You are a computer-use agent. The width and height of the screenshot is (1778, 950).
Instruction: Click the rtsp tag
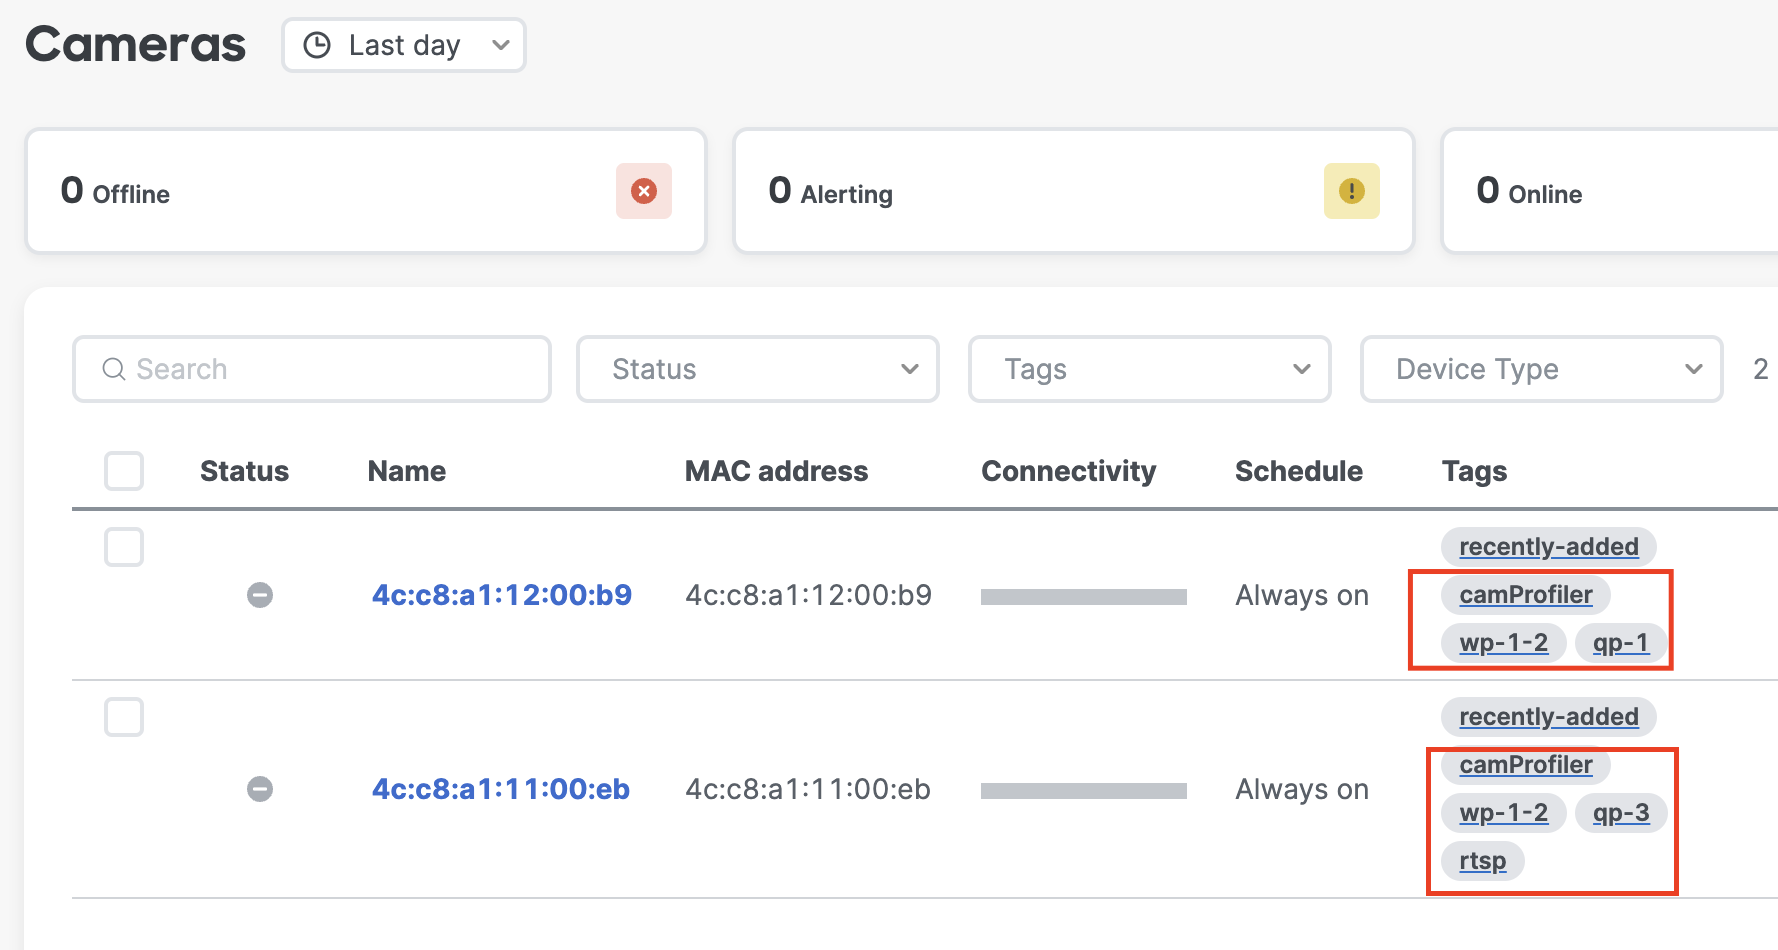pyautogui.click(x=1482, y=861)
